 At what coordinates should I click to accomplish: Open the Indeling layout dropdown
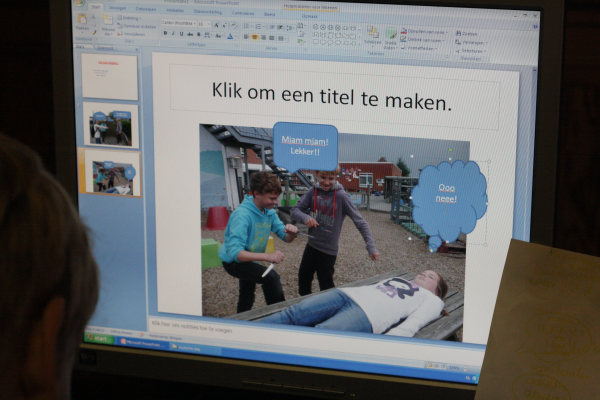pyautogui.click(x=130, y=18)
